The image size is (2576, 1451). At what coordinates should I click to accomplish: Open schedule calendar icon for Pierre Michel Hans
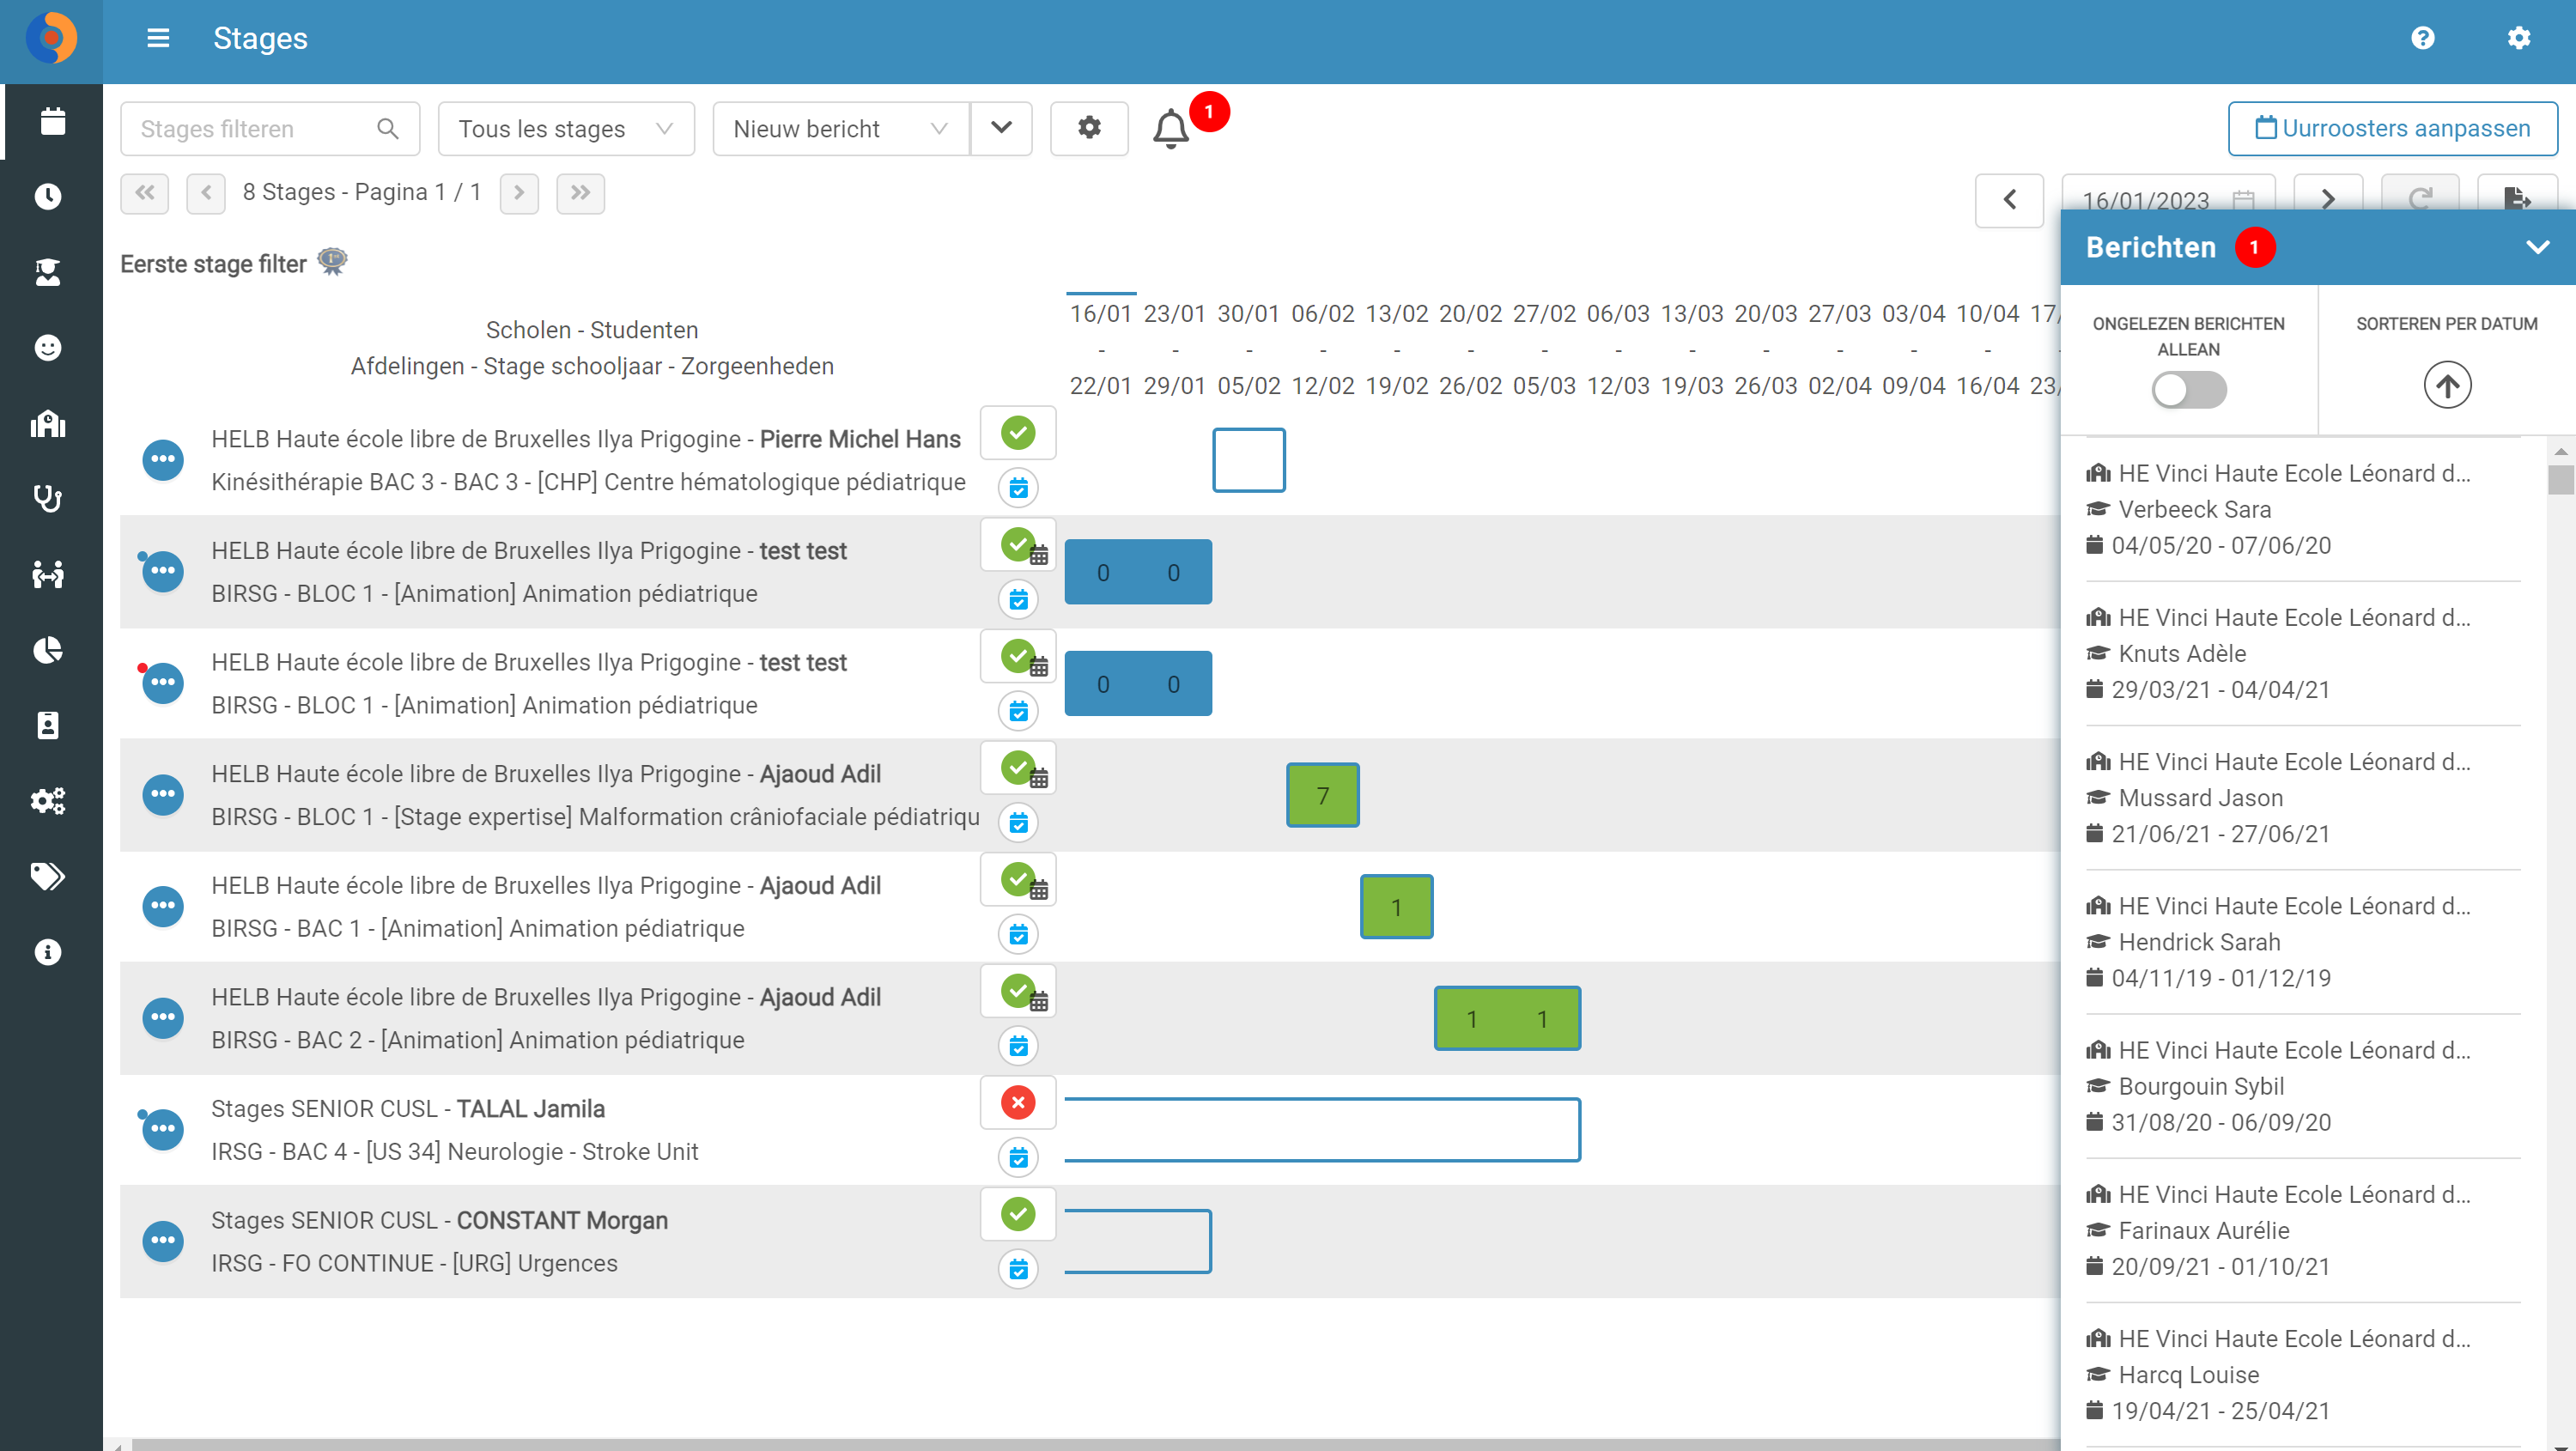(1018, 489)
